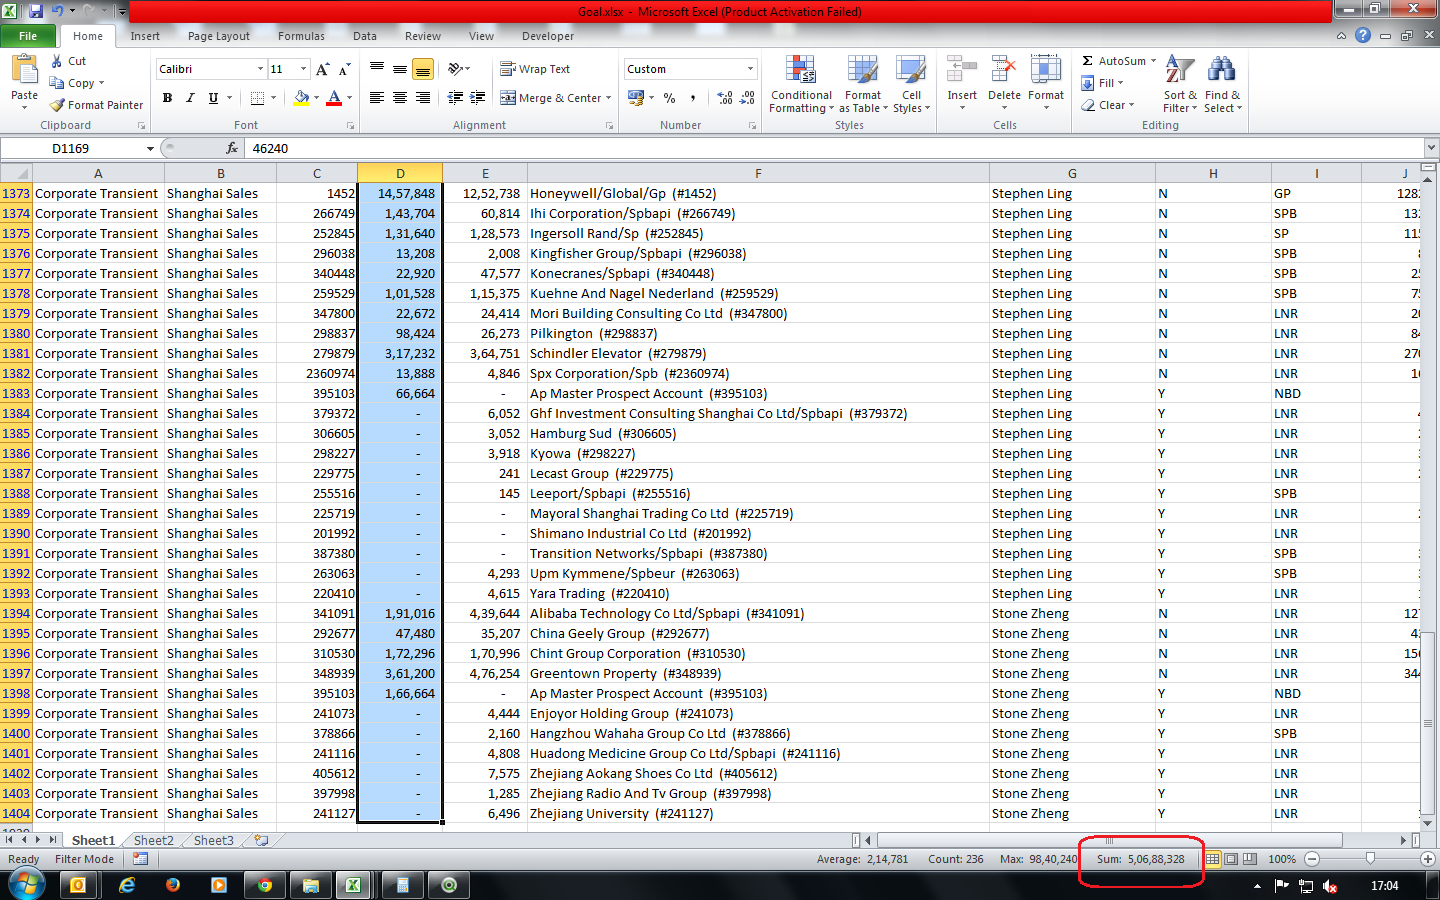
Task: Toggle Italic formatting
Action: tap(190, 98)
